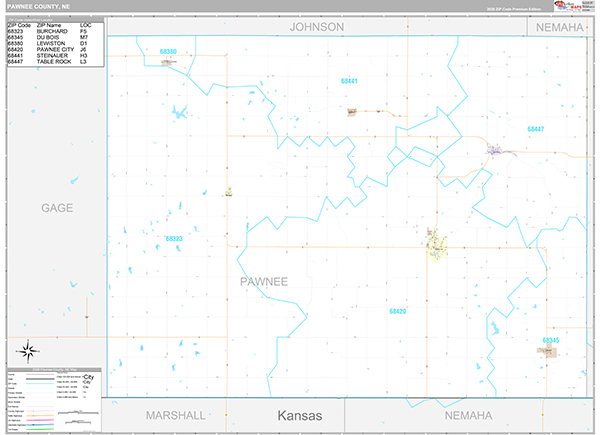Click the 68323 ZIP label on the map

(174, 239)
